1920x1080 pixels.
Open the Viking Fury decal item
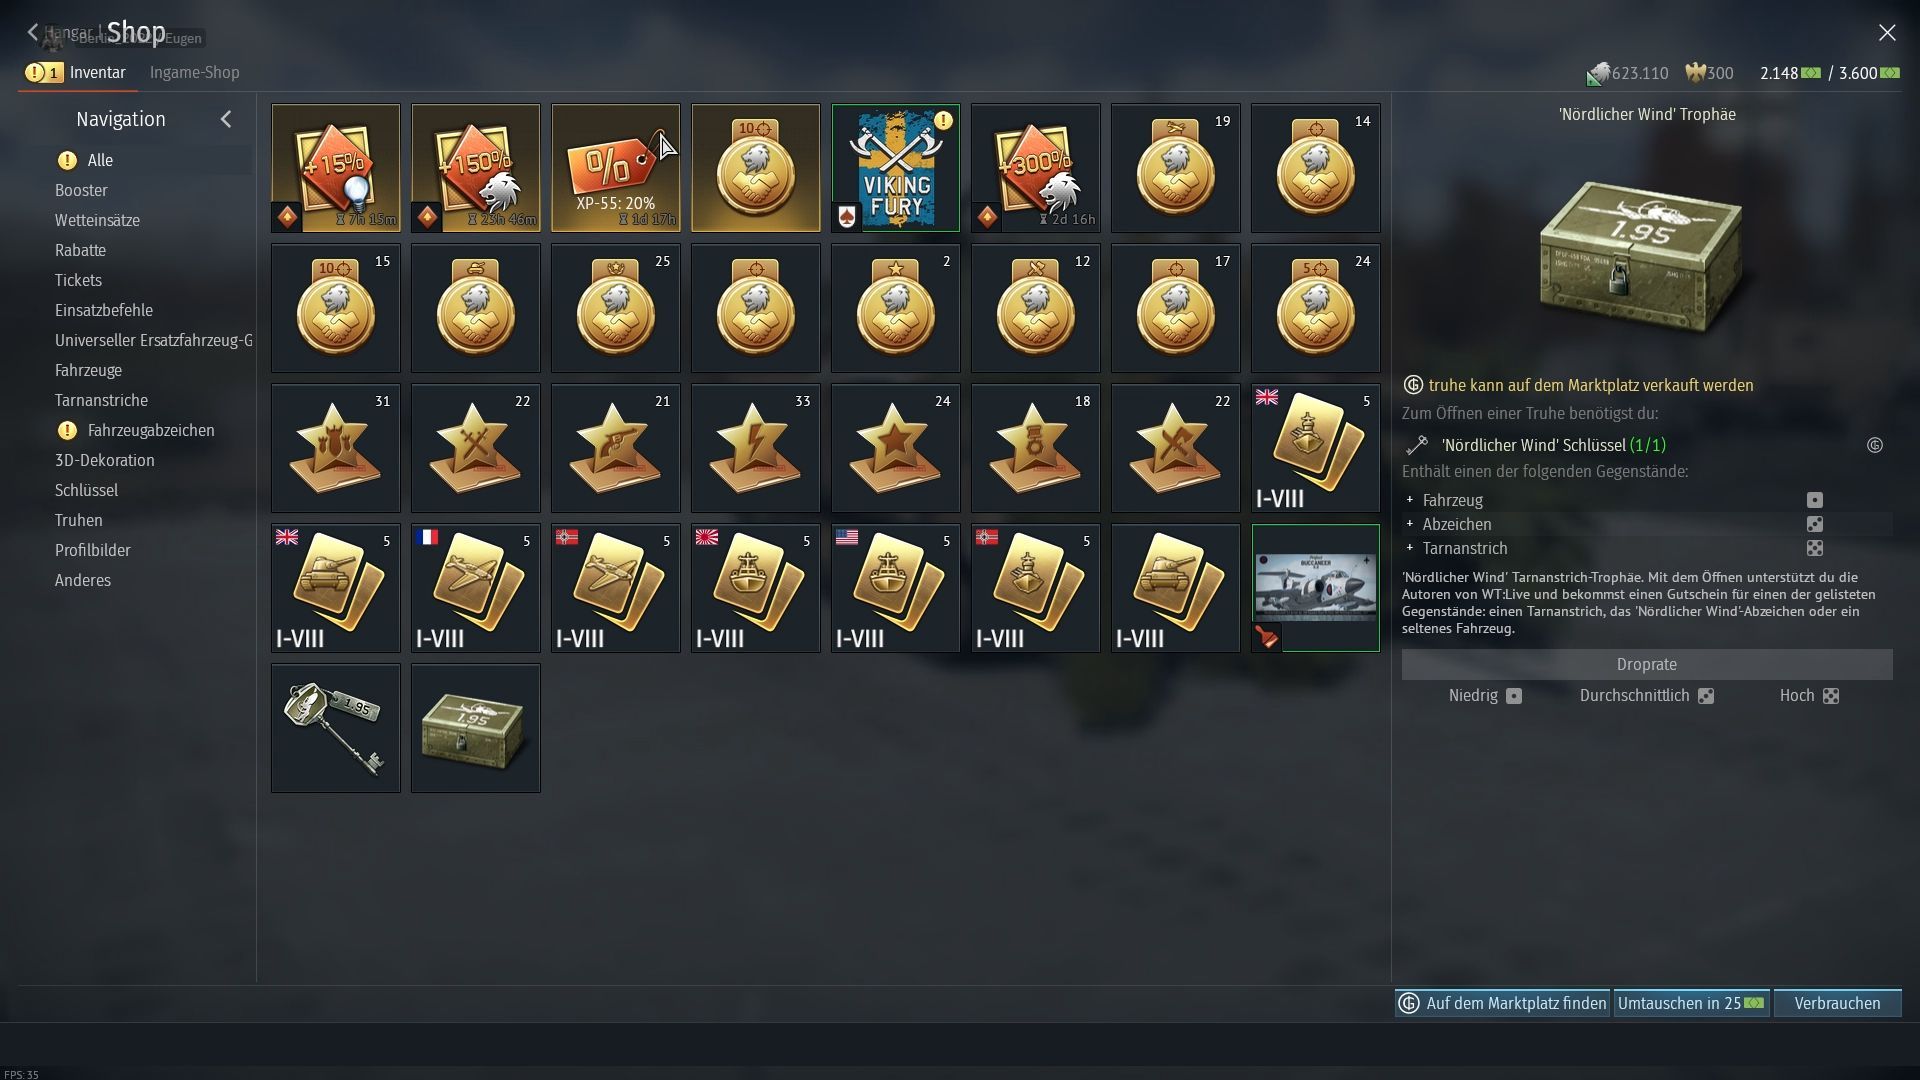(895, 168)
